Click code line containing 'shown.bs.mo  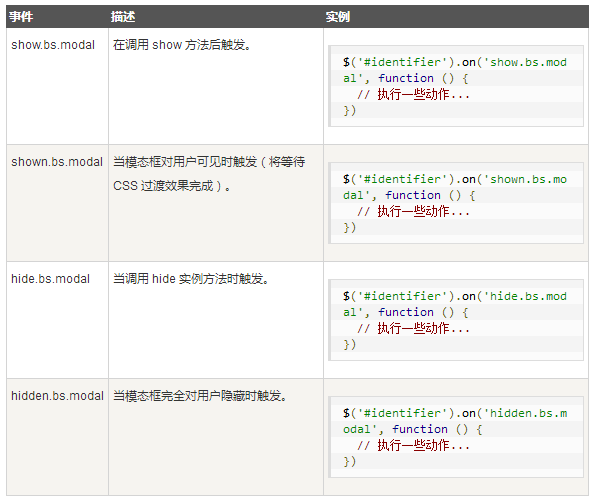(455, 179)
